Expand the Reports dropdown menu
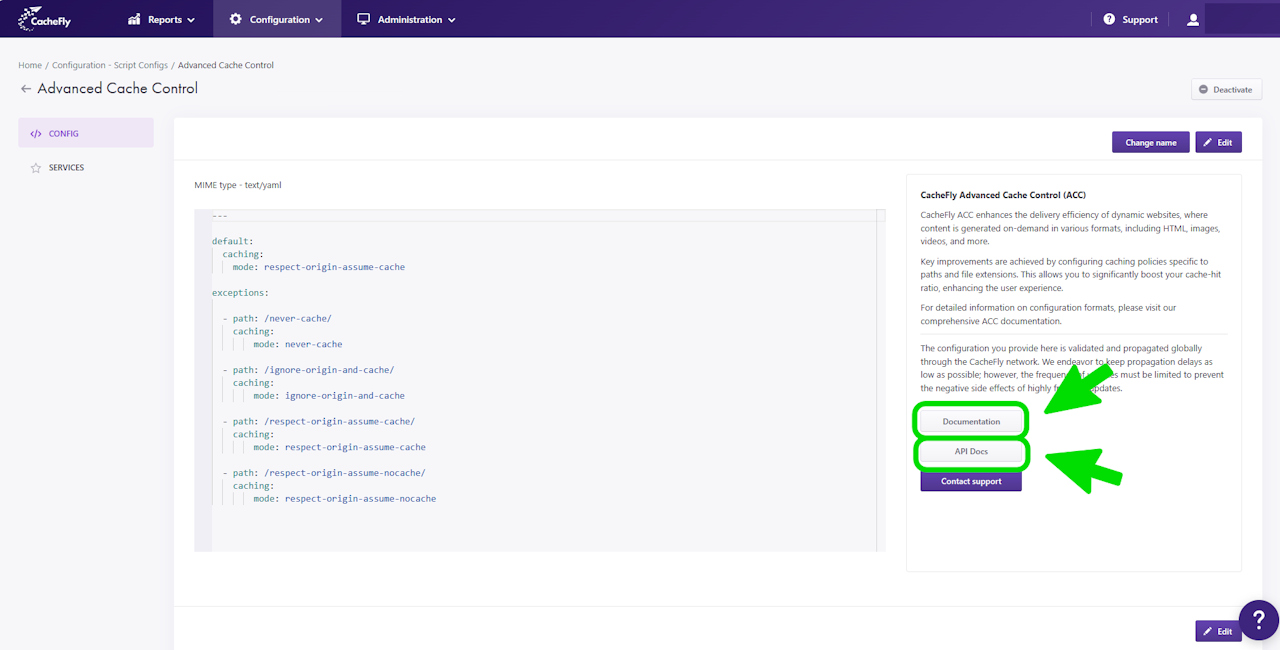The image size is (1280, 650). (x=162, y=19)
